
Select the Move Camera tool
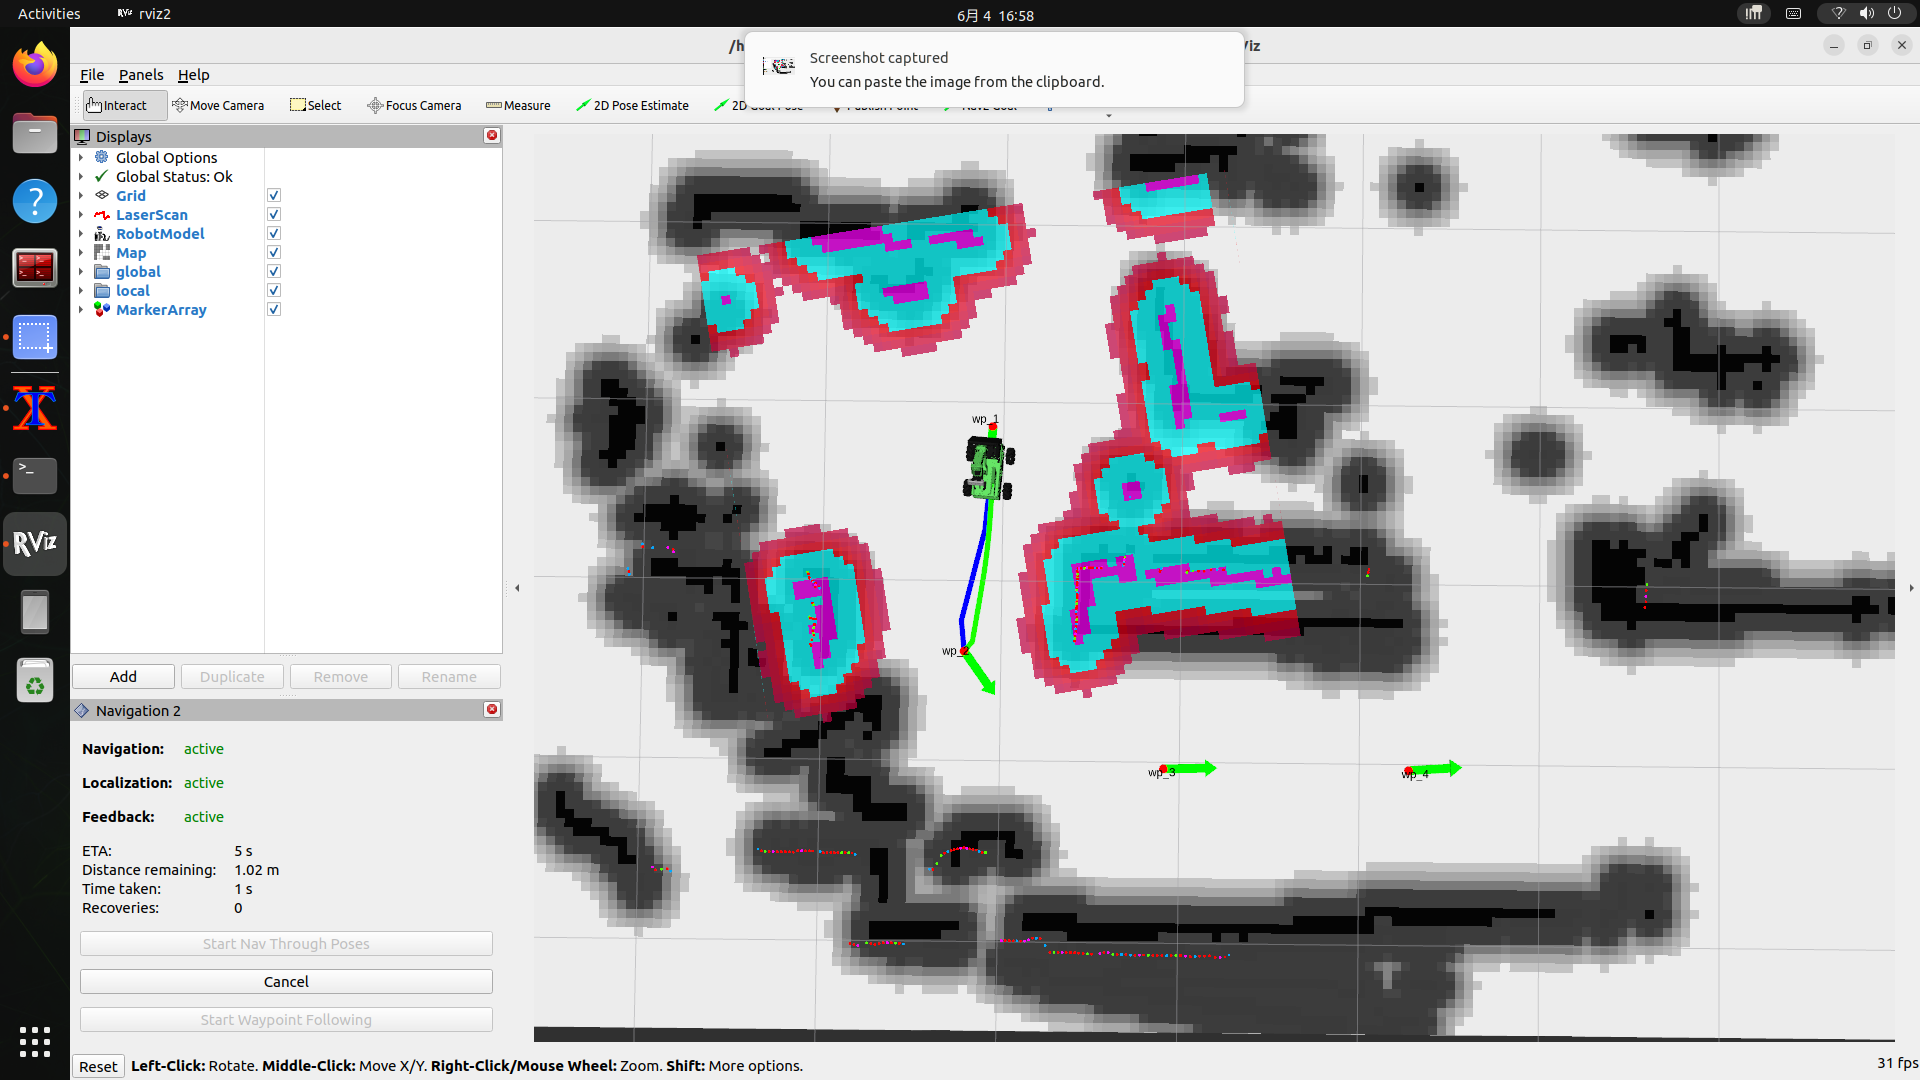[x=218, y=105]
